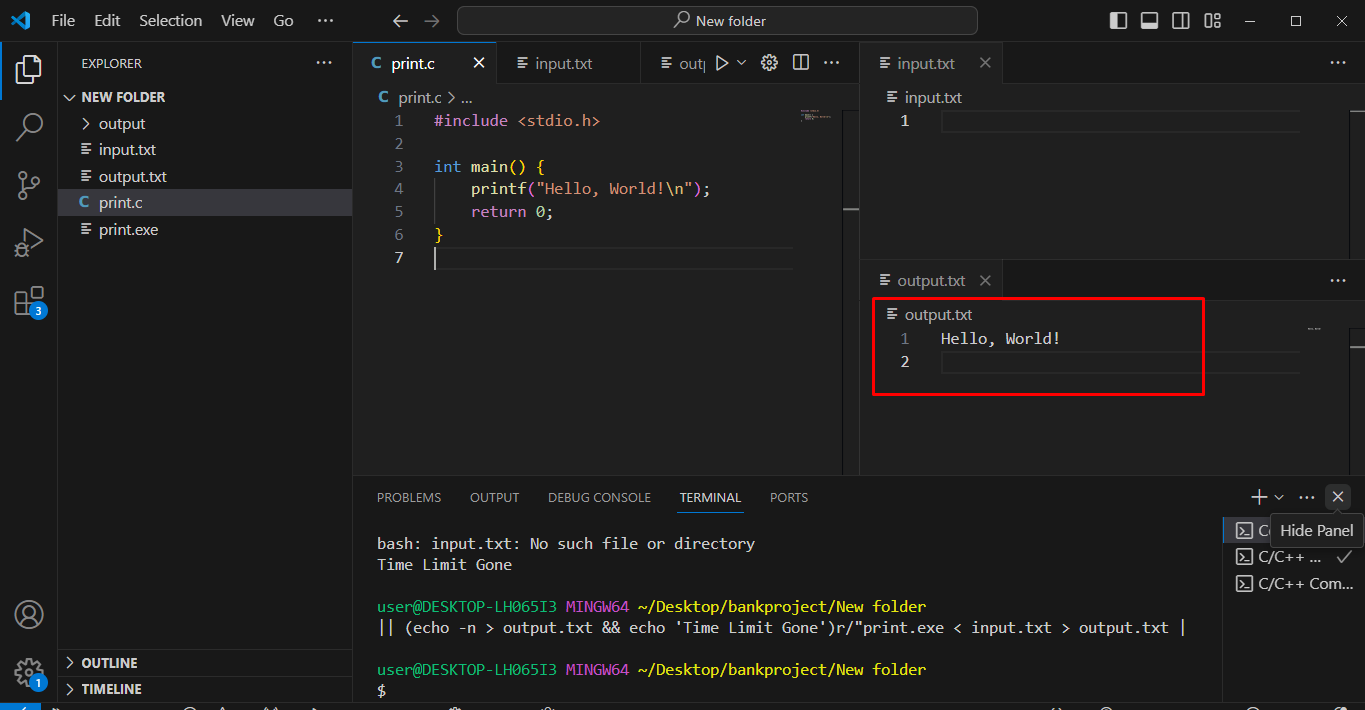Switch to the PROBLEMS tab
The height and width of the screenshot is (710, 1365).
[x=409, y=497]
